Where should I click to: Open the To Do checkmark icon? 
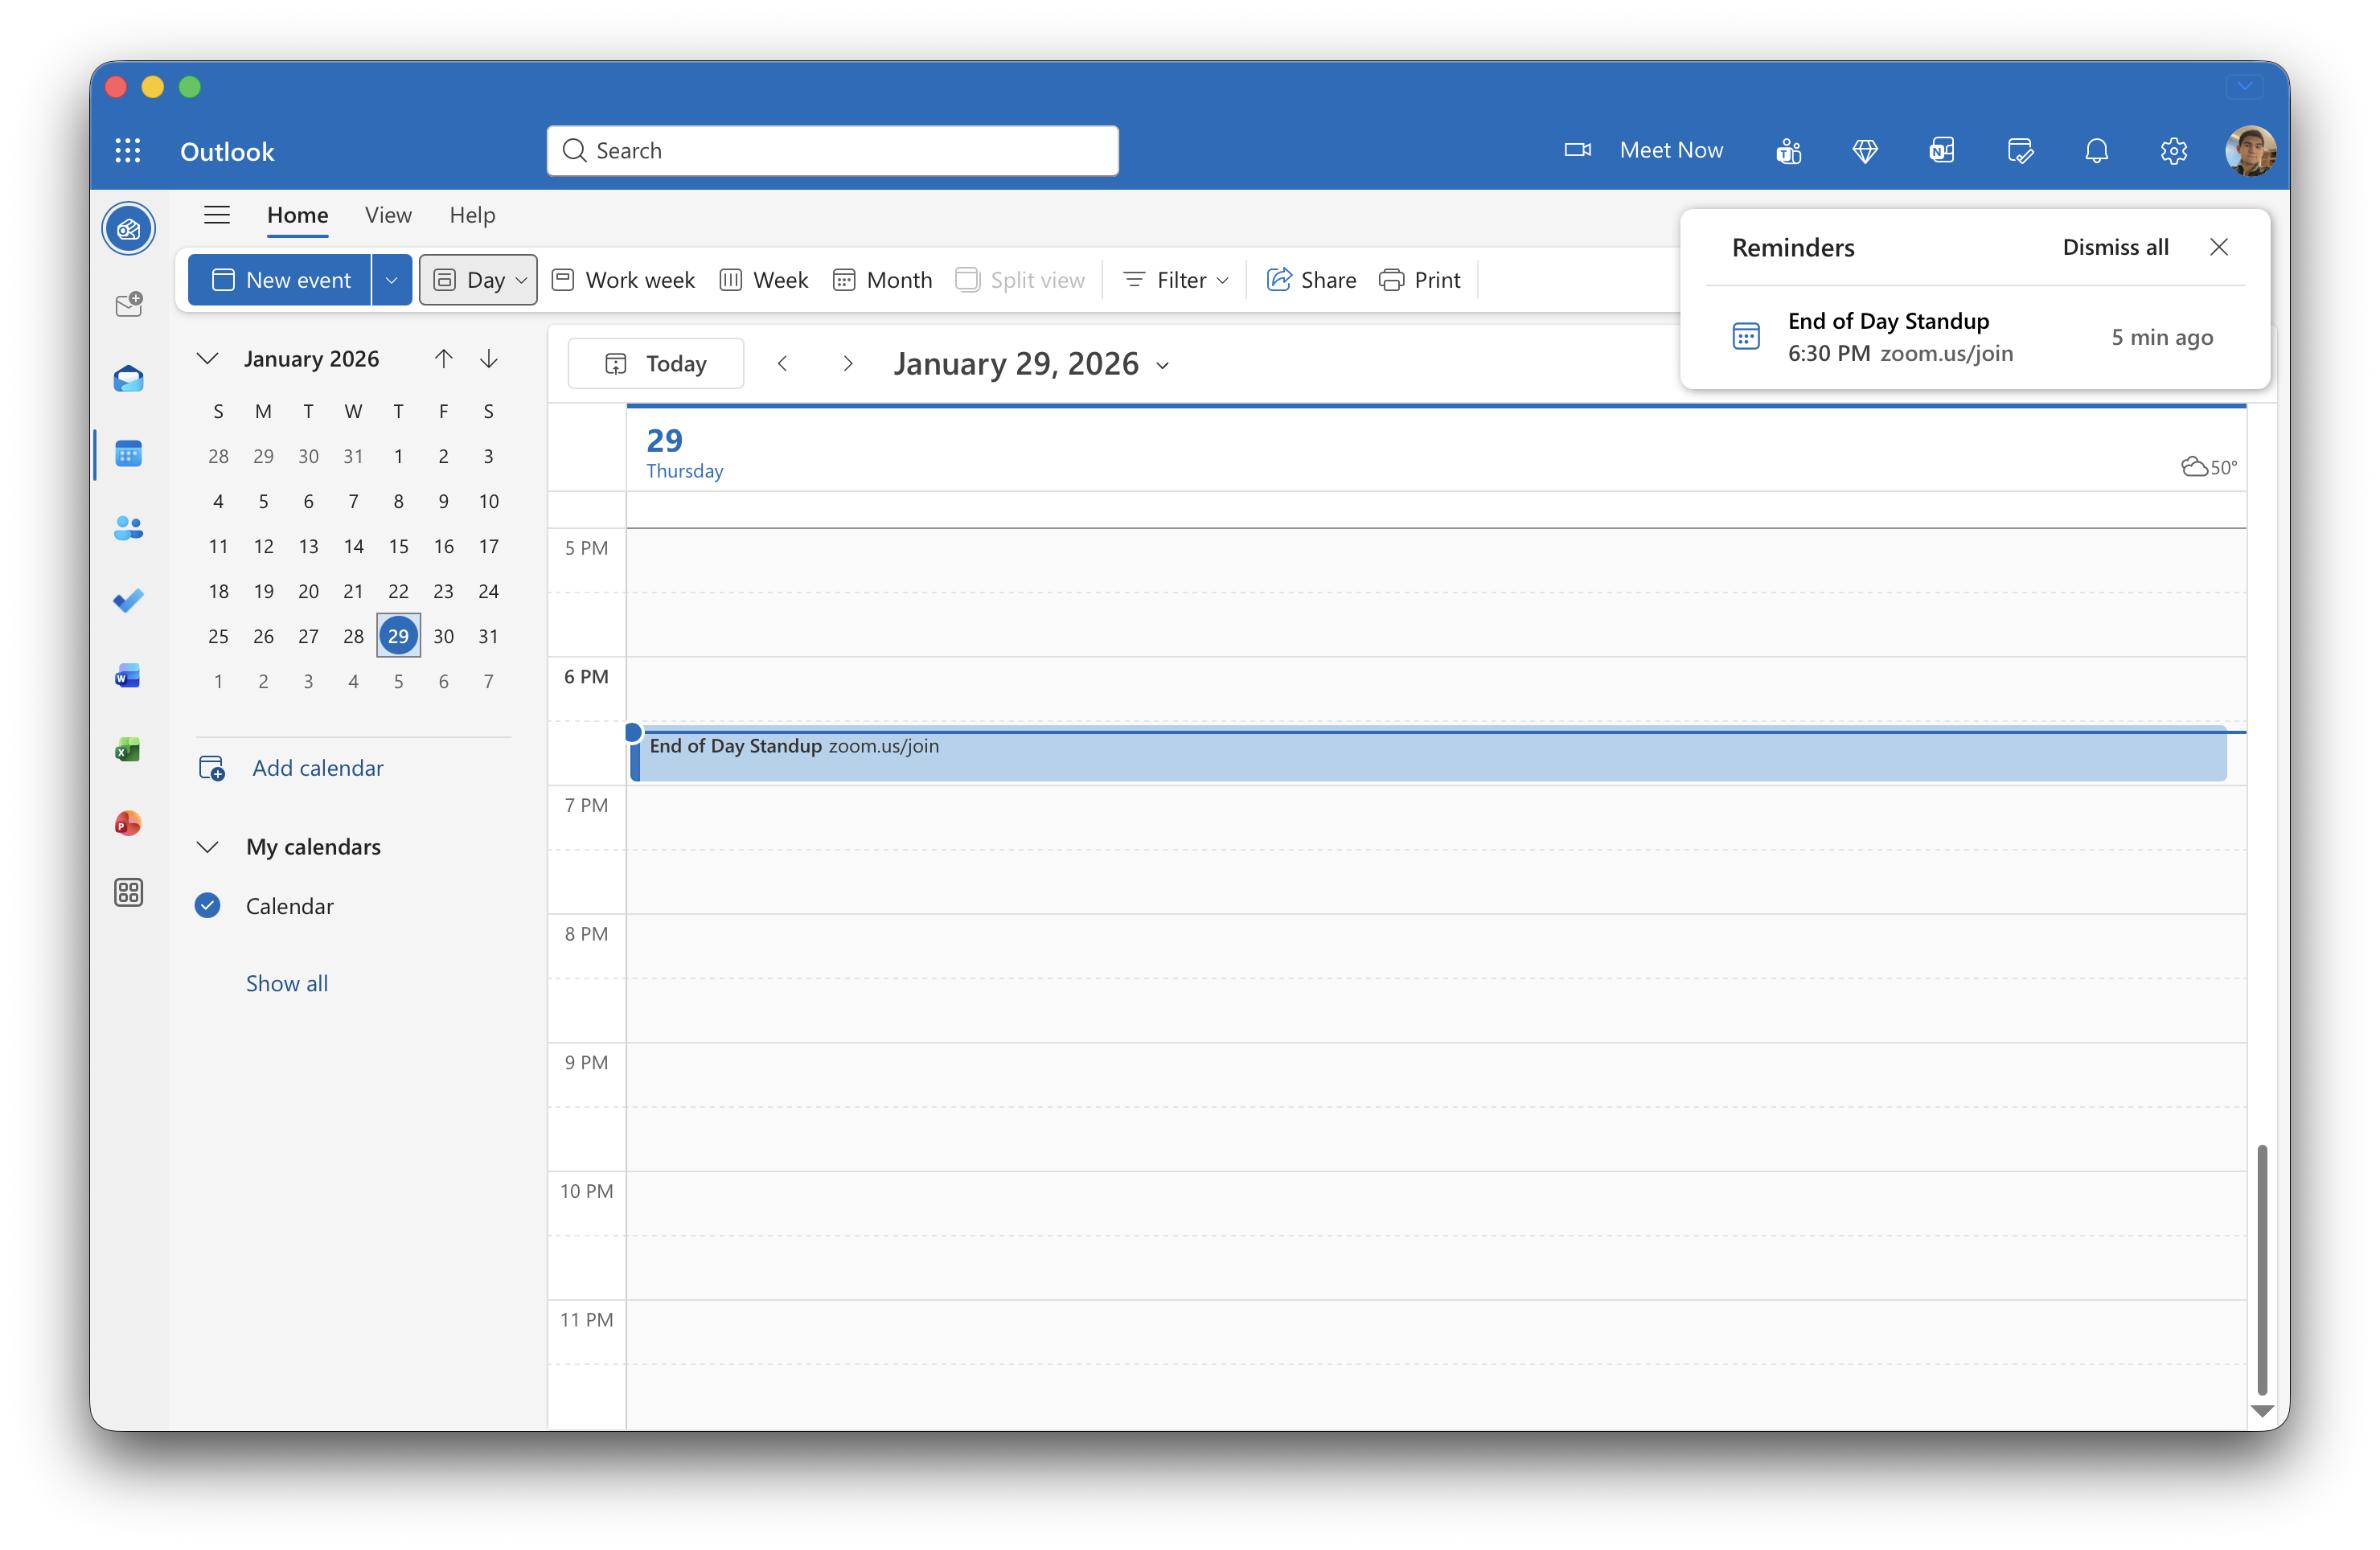coord(128,601)
